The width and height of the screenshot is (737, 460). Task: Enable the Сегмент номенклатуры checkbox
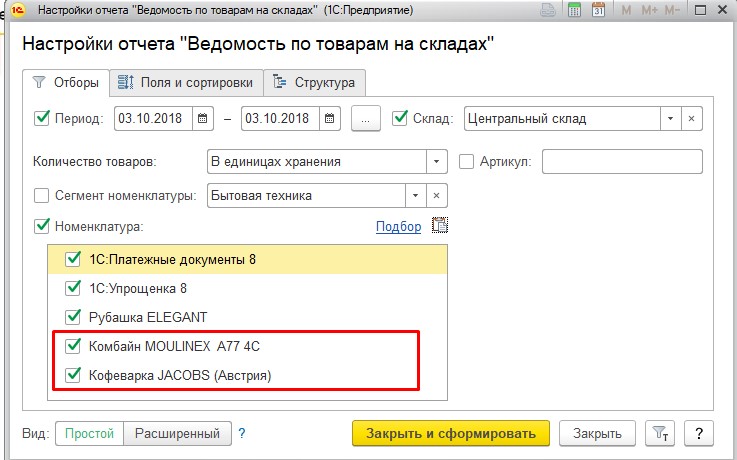tap(41, 195)
